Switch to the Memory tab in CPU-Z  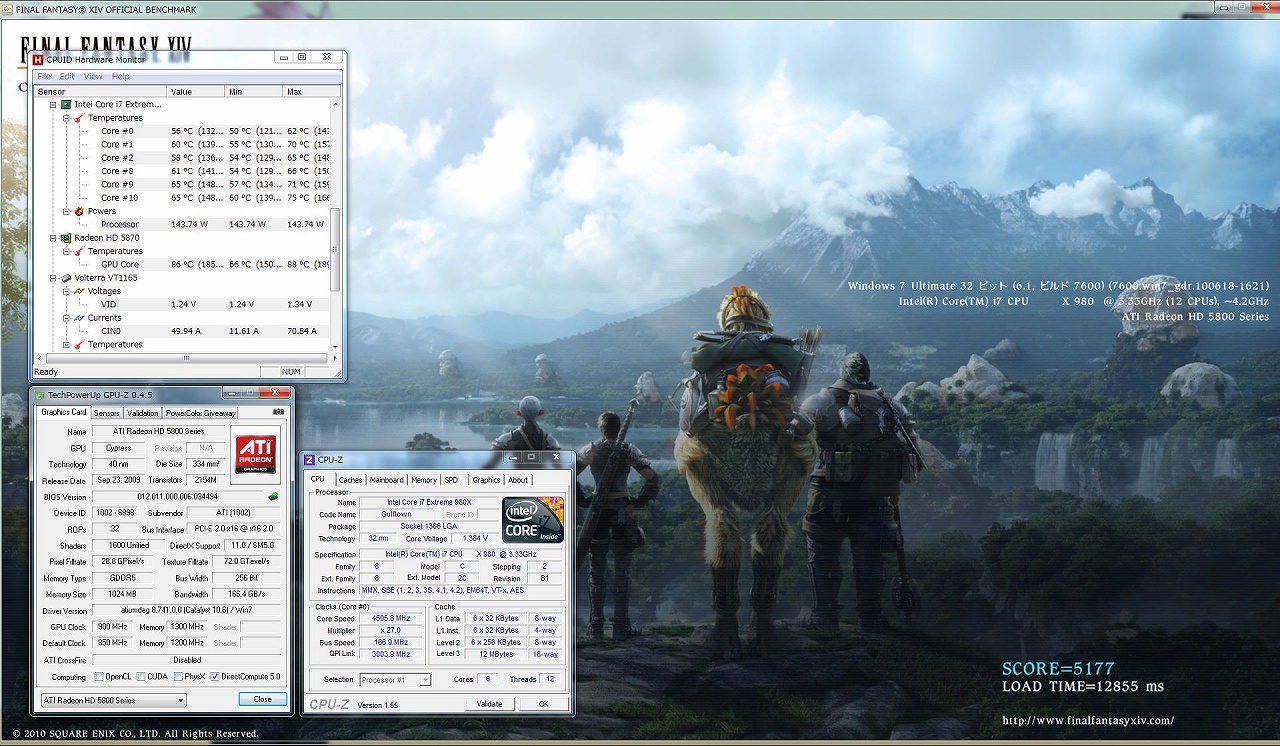coord(424,480)
